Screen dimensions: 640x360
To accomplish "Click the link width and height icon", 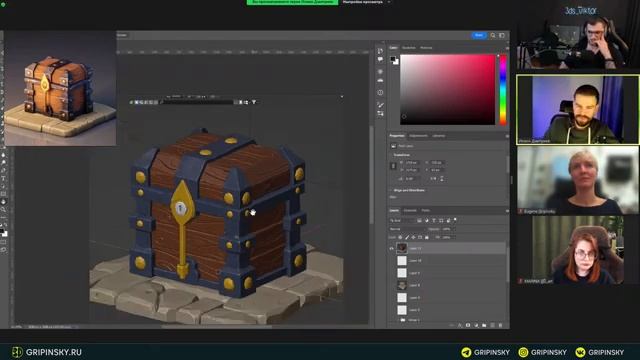I will click(x=393, y=166).
